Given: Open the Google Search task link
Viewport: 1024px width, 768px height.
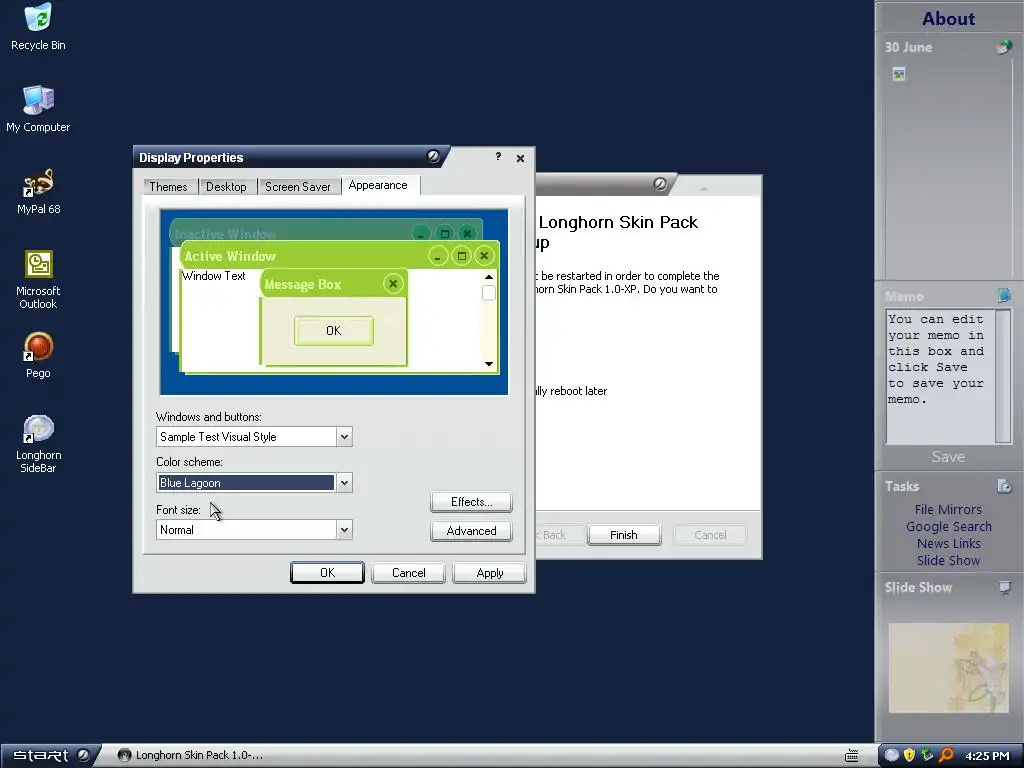Looking at the screenshot, I should click(x=948, y=526).
